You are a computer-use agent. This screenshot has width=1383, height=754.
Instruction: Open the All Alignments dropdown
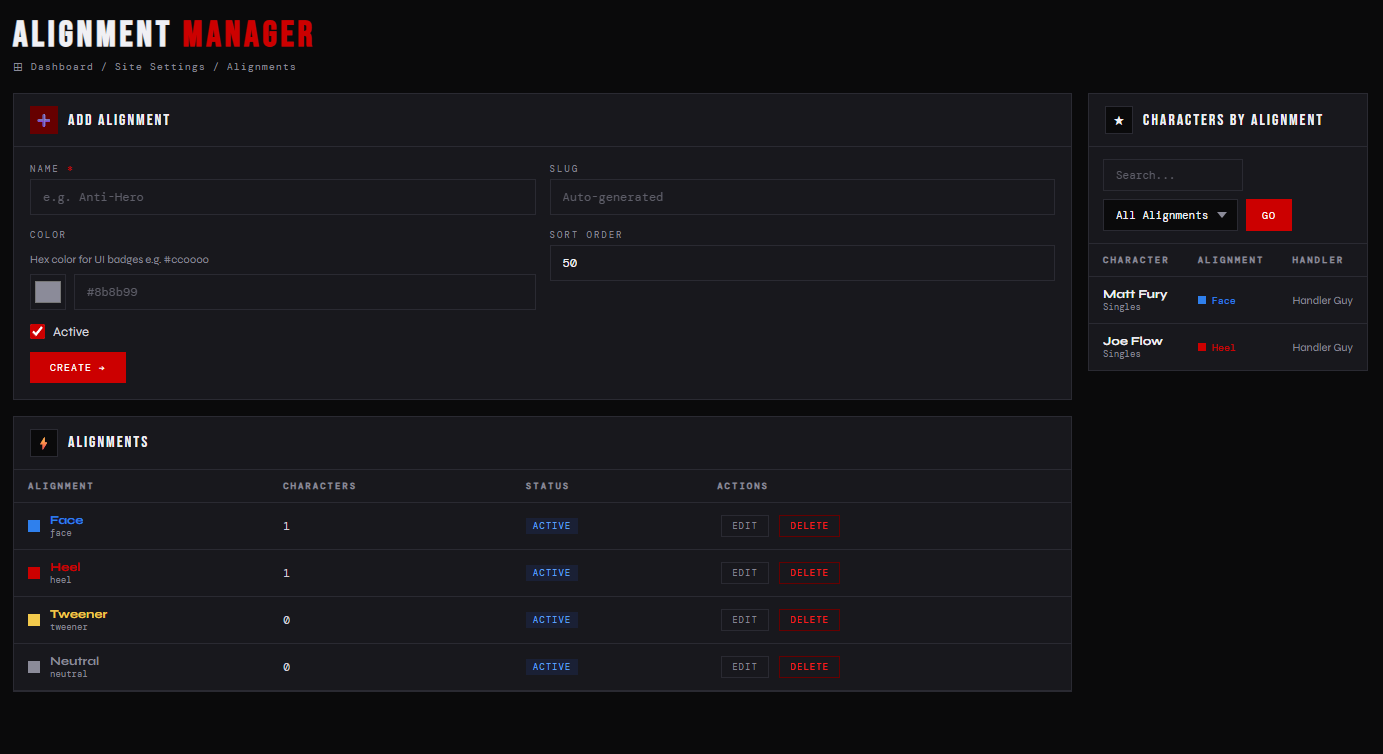(x=1170, y=215)
